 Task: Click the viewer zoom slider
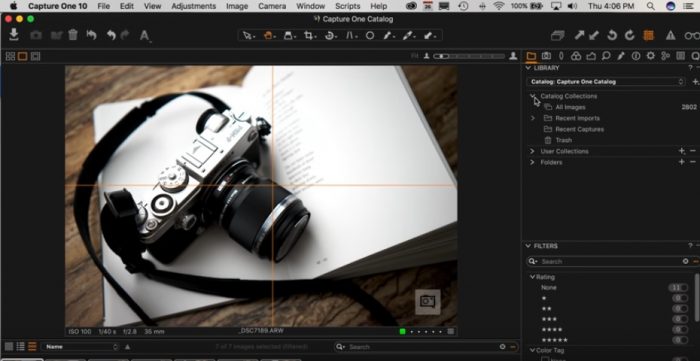469,56
